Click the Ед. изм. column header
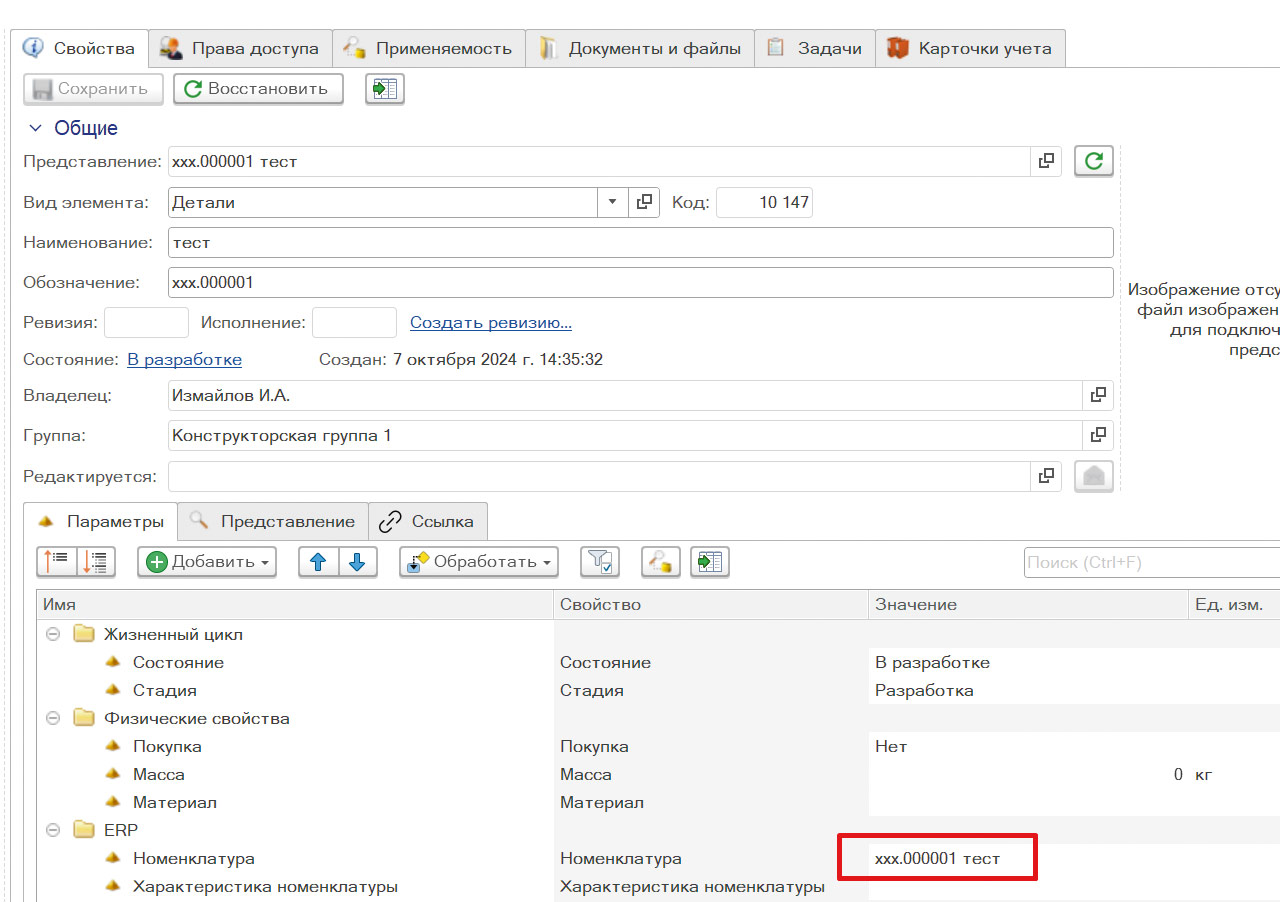Image resolution: width=1280 pixels, height=902 pixels. [x=1234, y=604]
